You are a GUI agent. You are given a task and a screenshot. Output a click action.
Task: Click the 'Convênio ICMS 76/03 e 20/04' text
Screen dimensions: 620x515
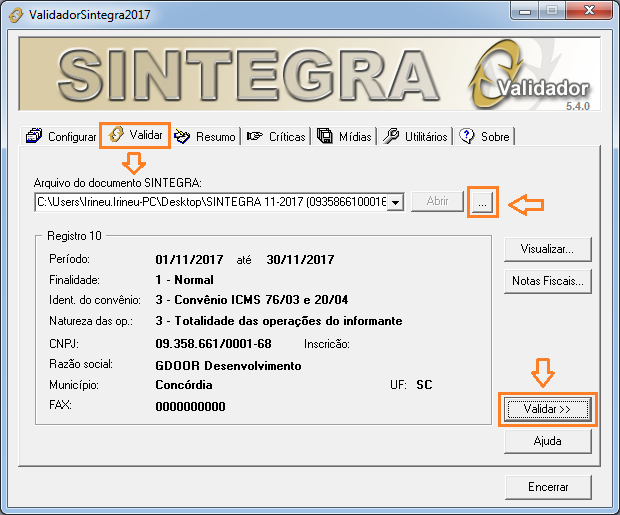[x=261, y=300]
